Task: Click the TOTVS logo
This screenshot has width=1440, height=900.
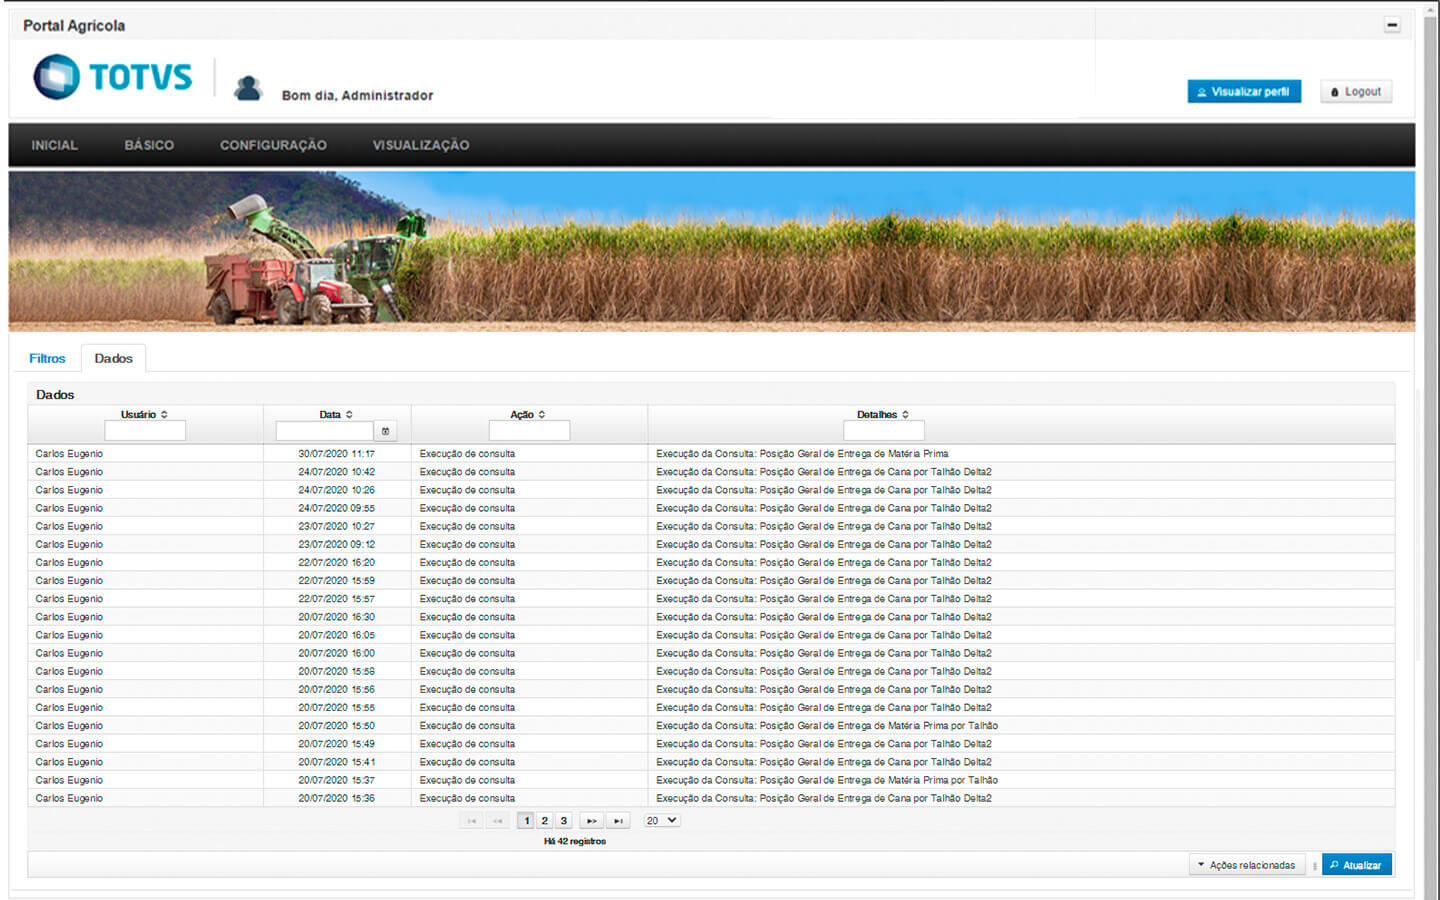Action: 112,77
